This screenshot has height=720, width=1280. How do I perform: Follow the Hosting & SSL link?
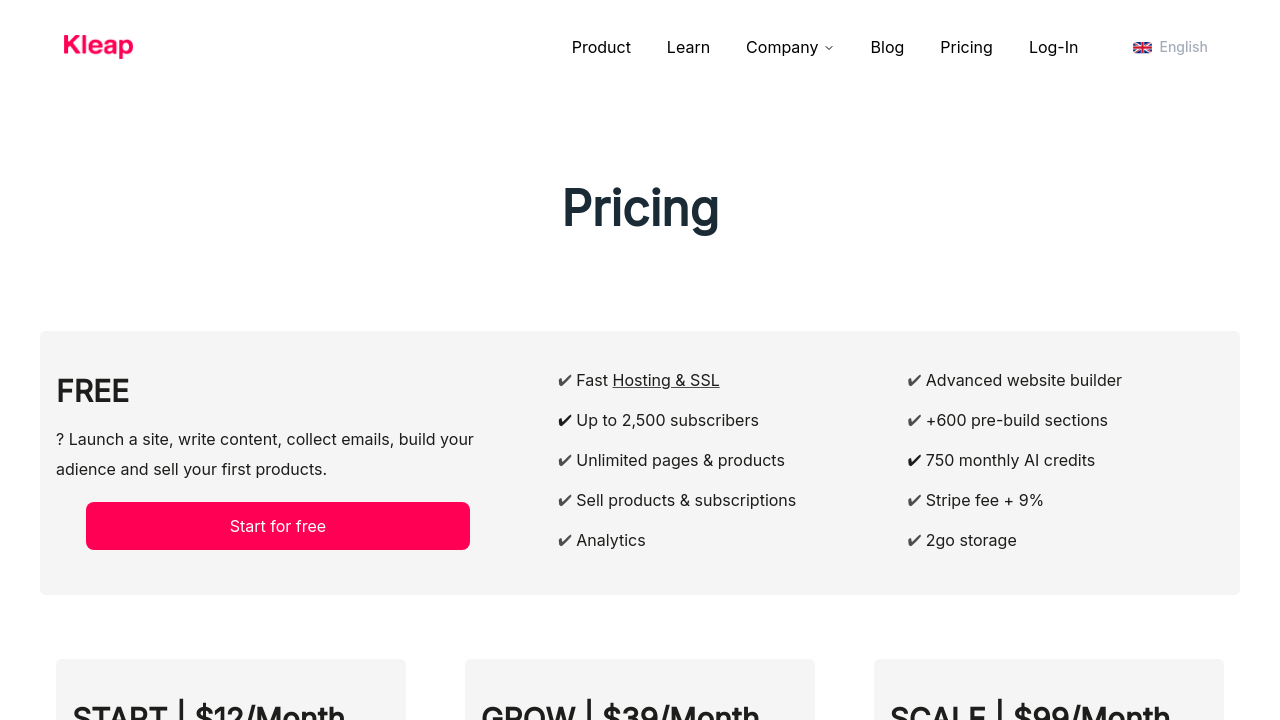[665, 380]
